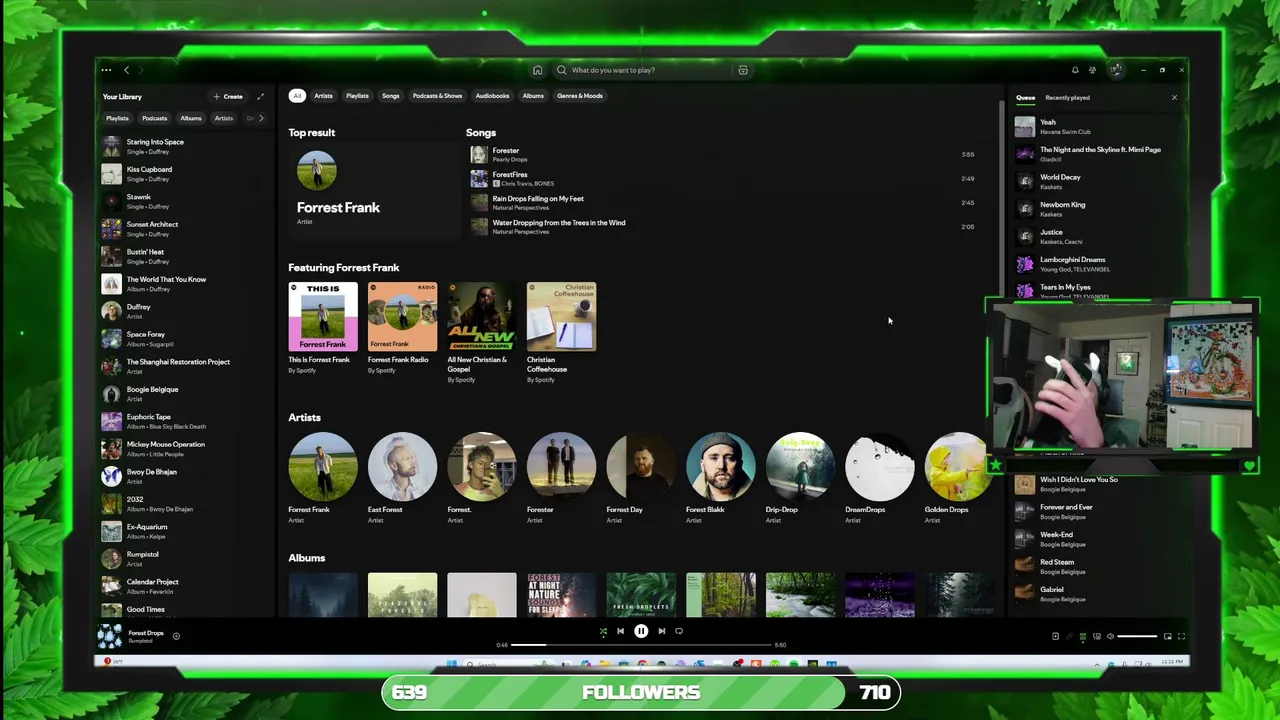
Task: Seek in the song progress bar
Action: tap(641, 645)
